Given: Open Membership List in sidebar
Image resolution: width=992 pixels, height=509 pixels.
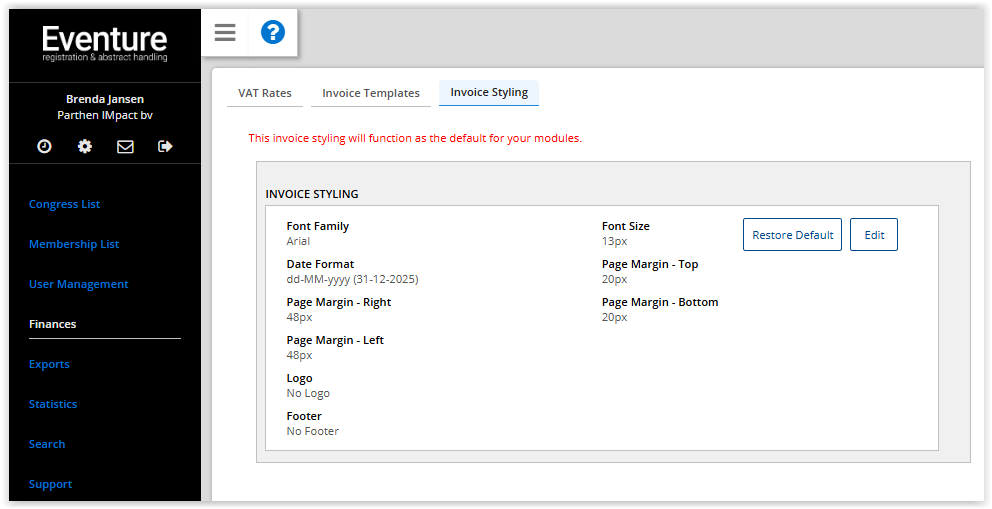Looking at the screenshot, I should (74, 244).
